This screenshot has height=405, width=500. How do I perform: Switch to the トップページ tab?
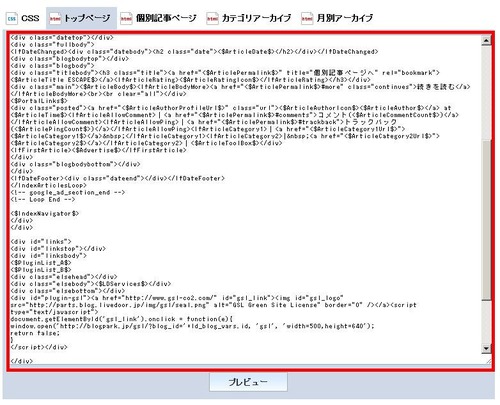click(x=81, y=18)
